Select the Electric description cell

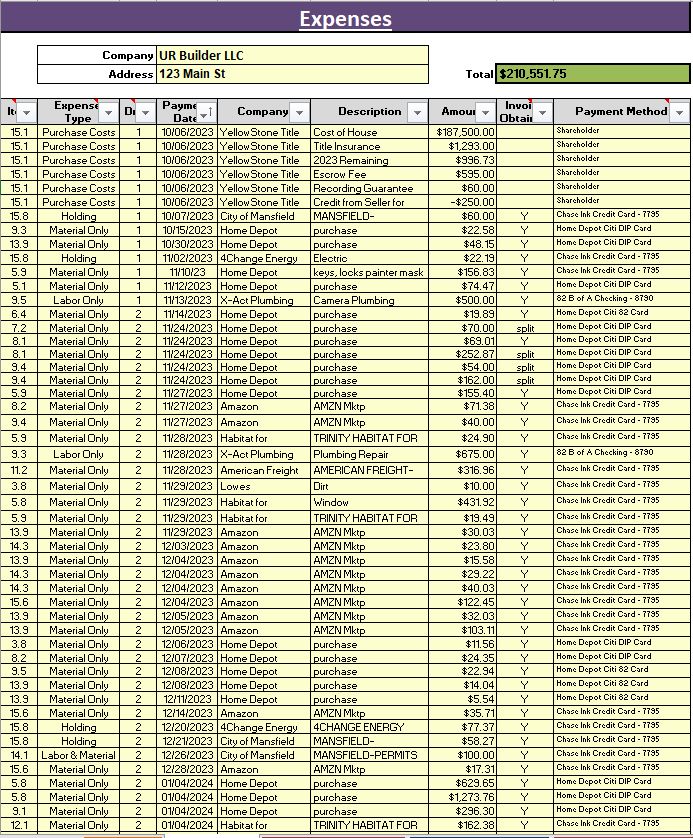coord(369,258)
